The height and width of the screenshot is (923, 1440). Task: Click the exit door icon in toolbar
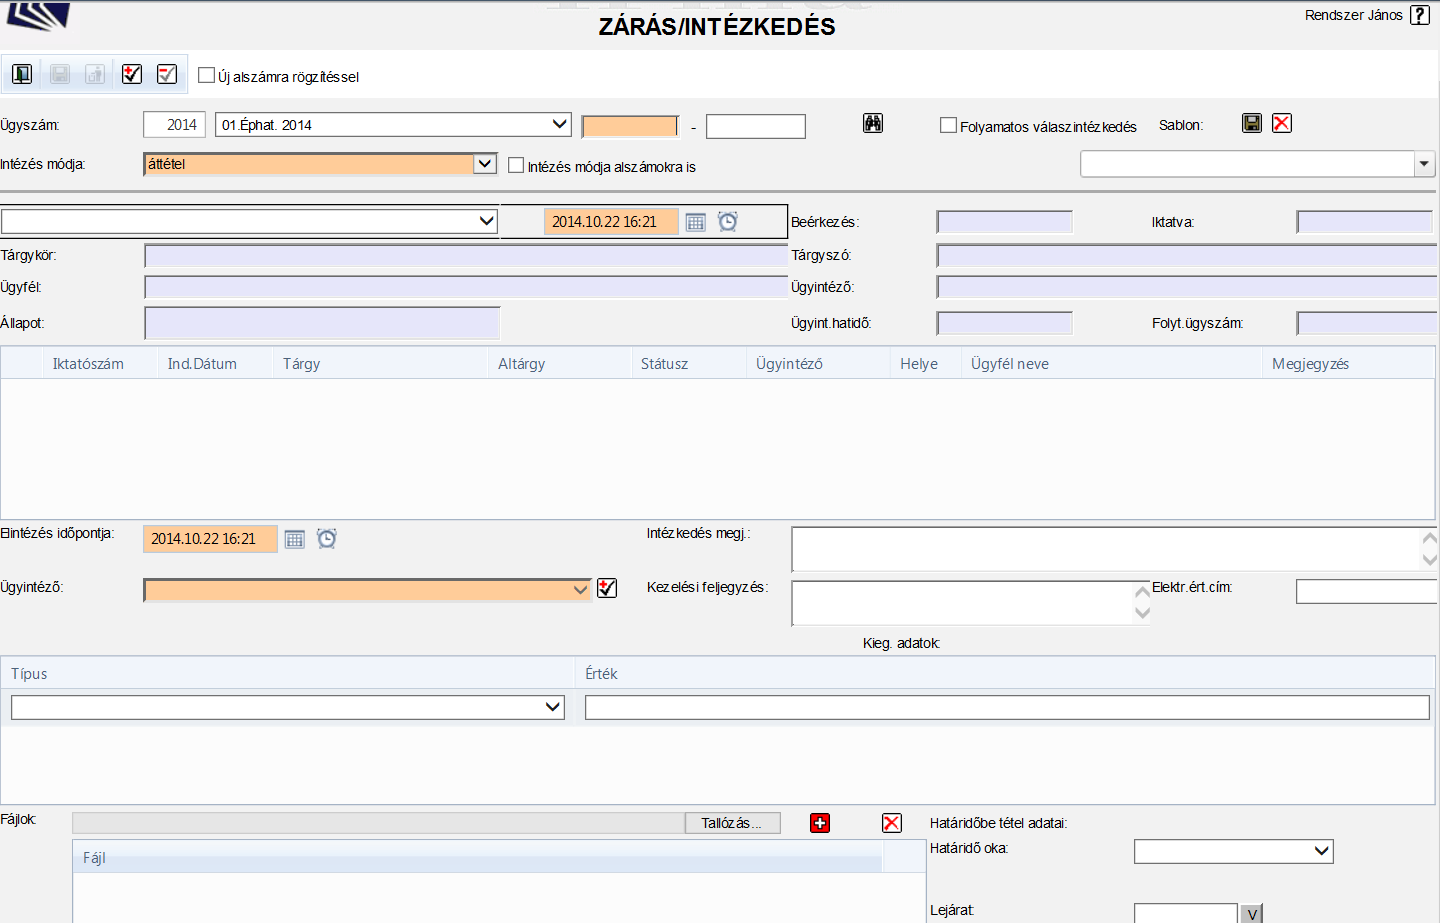coord(22,74)
